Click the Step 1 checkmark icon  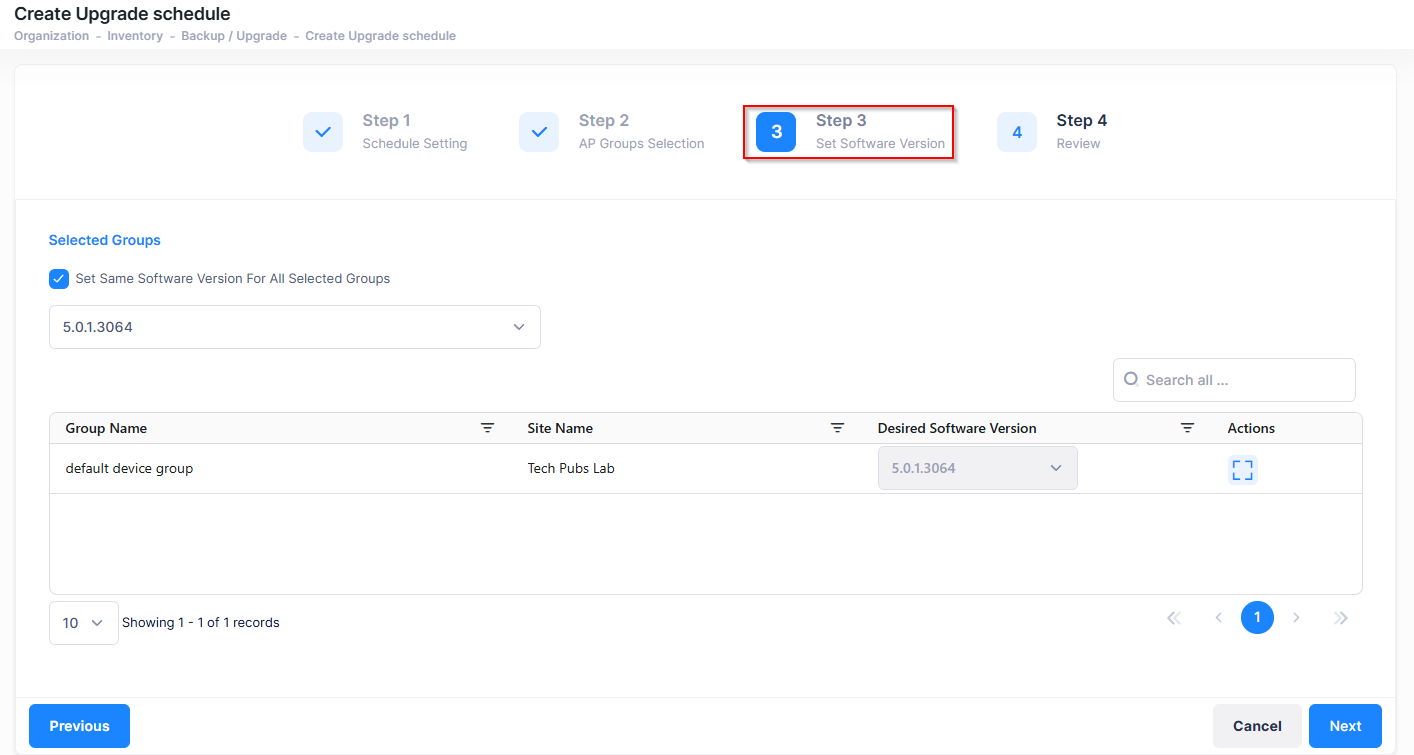point(323,132)
